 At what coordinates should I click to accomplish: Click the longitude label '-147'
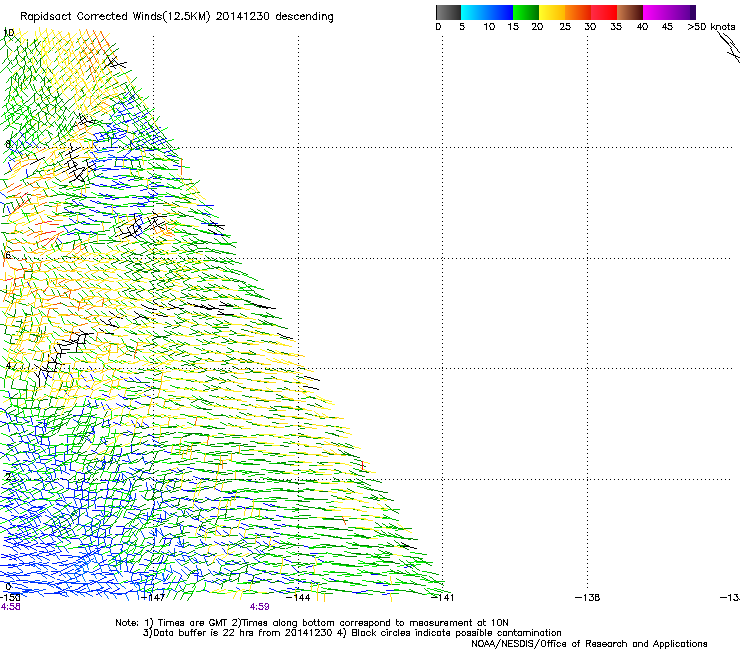153,597
